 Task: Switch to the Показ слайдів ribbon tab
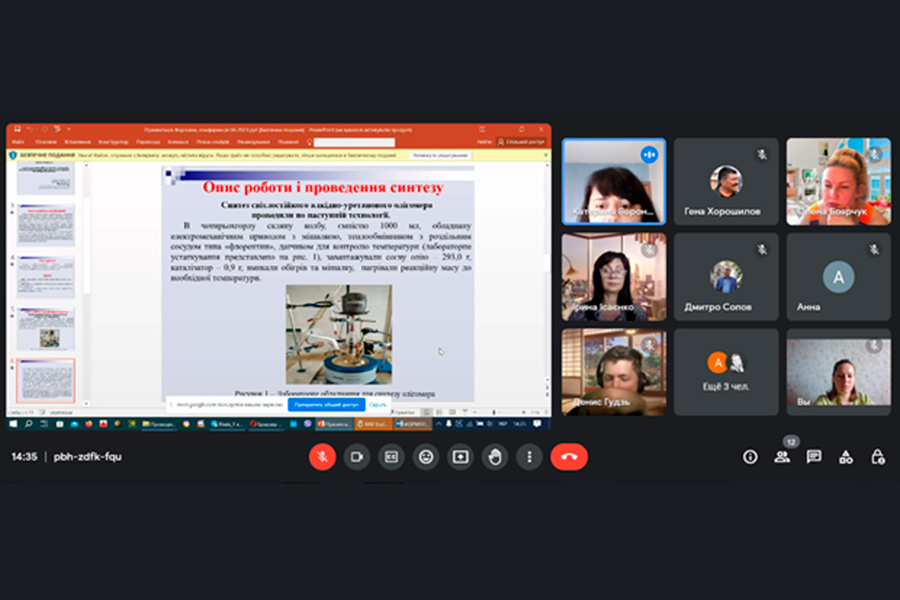click(x=213, y=142)
